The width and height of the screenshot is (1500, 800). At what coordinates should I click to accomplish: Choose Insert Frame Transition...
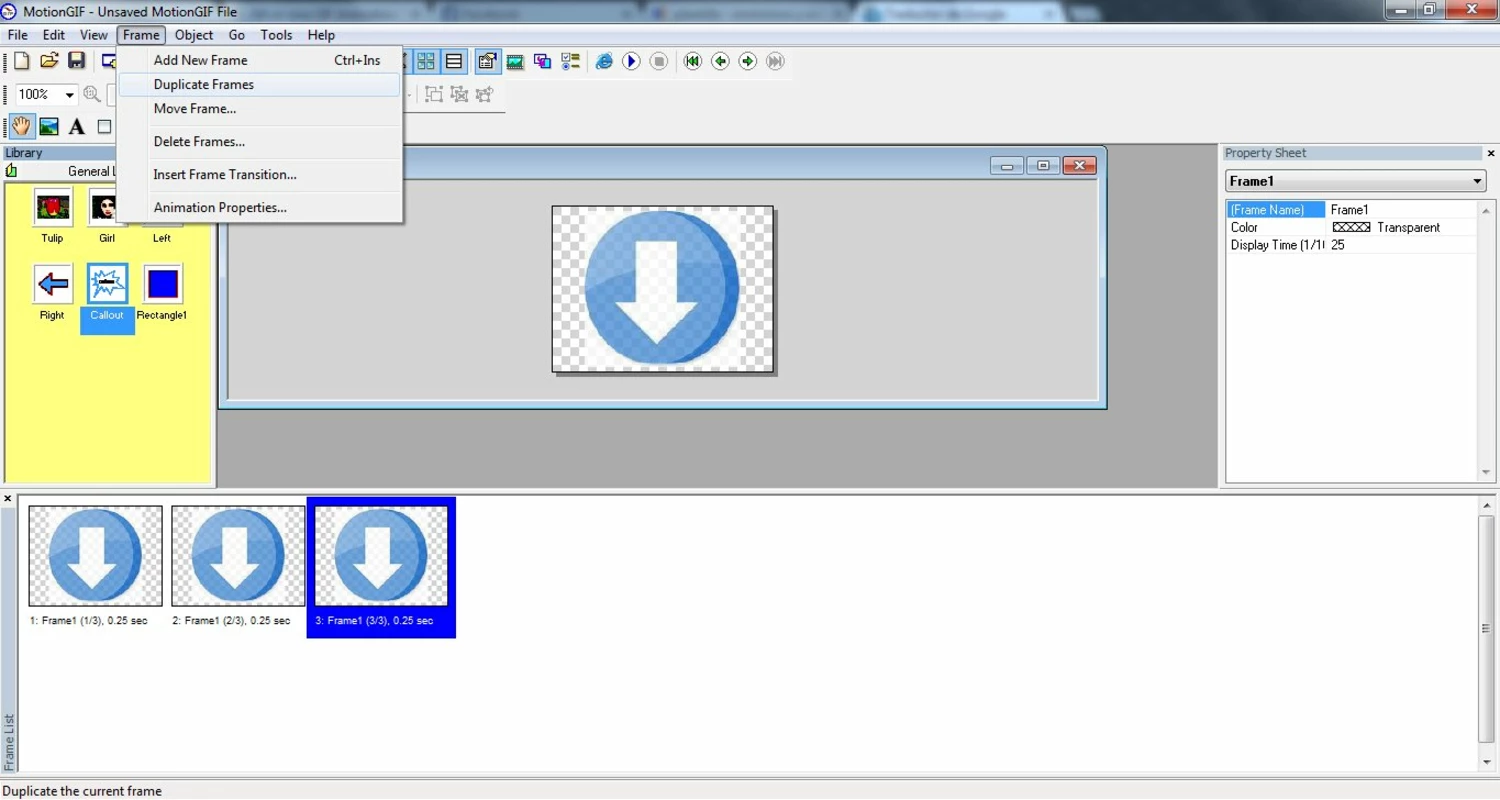pos(260,174)
